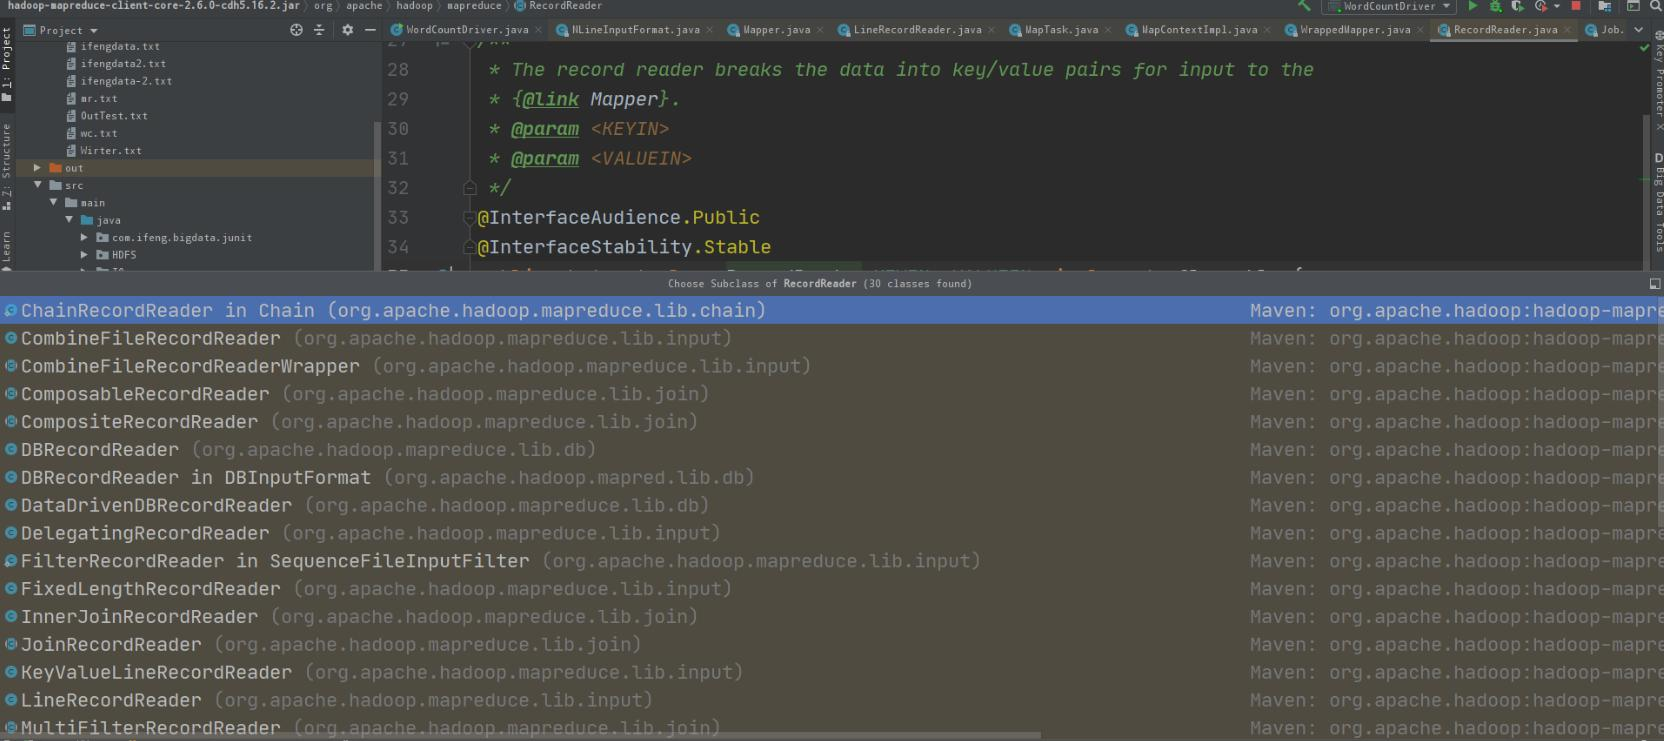
Task: Open the profiler run options arrow
Action: tap(1557, 6)
